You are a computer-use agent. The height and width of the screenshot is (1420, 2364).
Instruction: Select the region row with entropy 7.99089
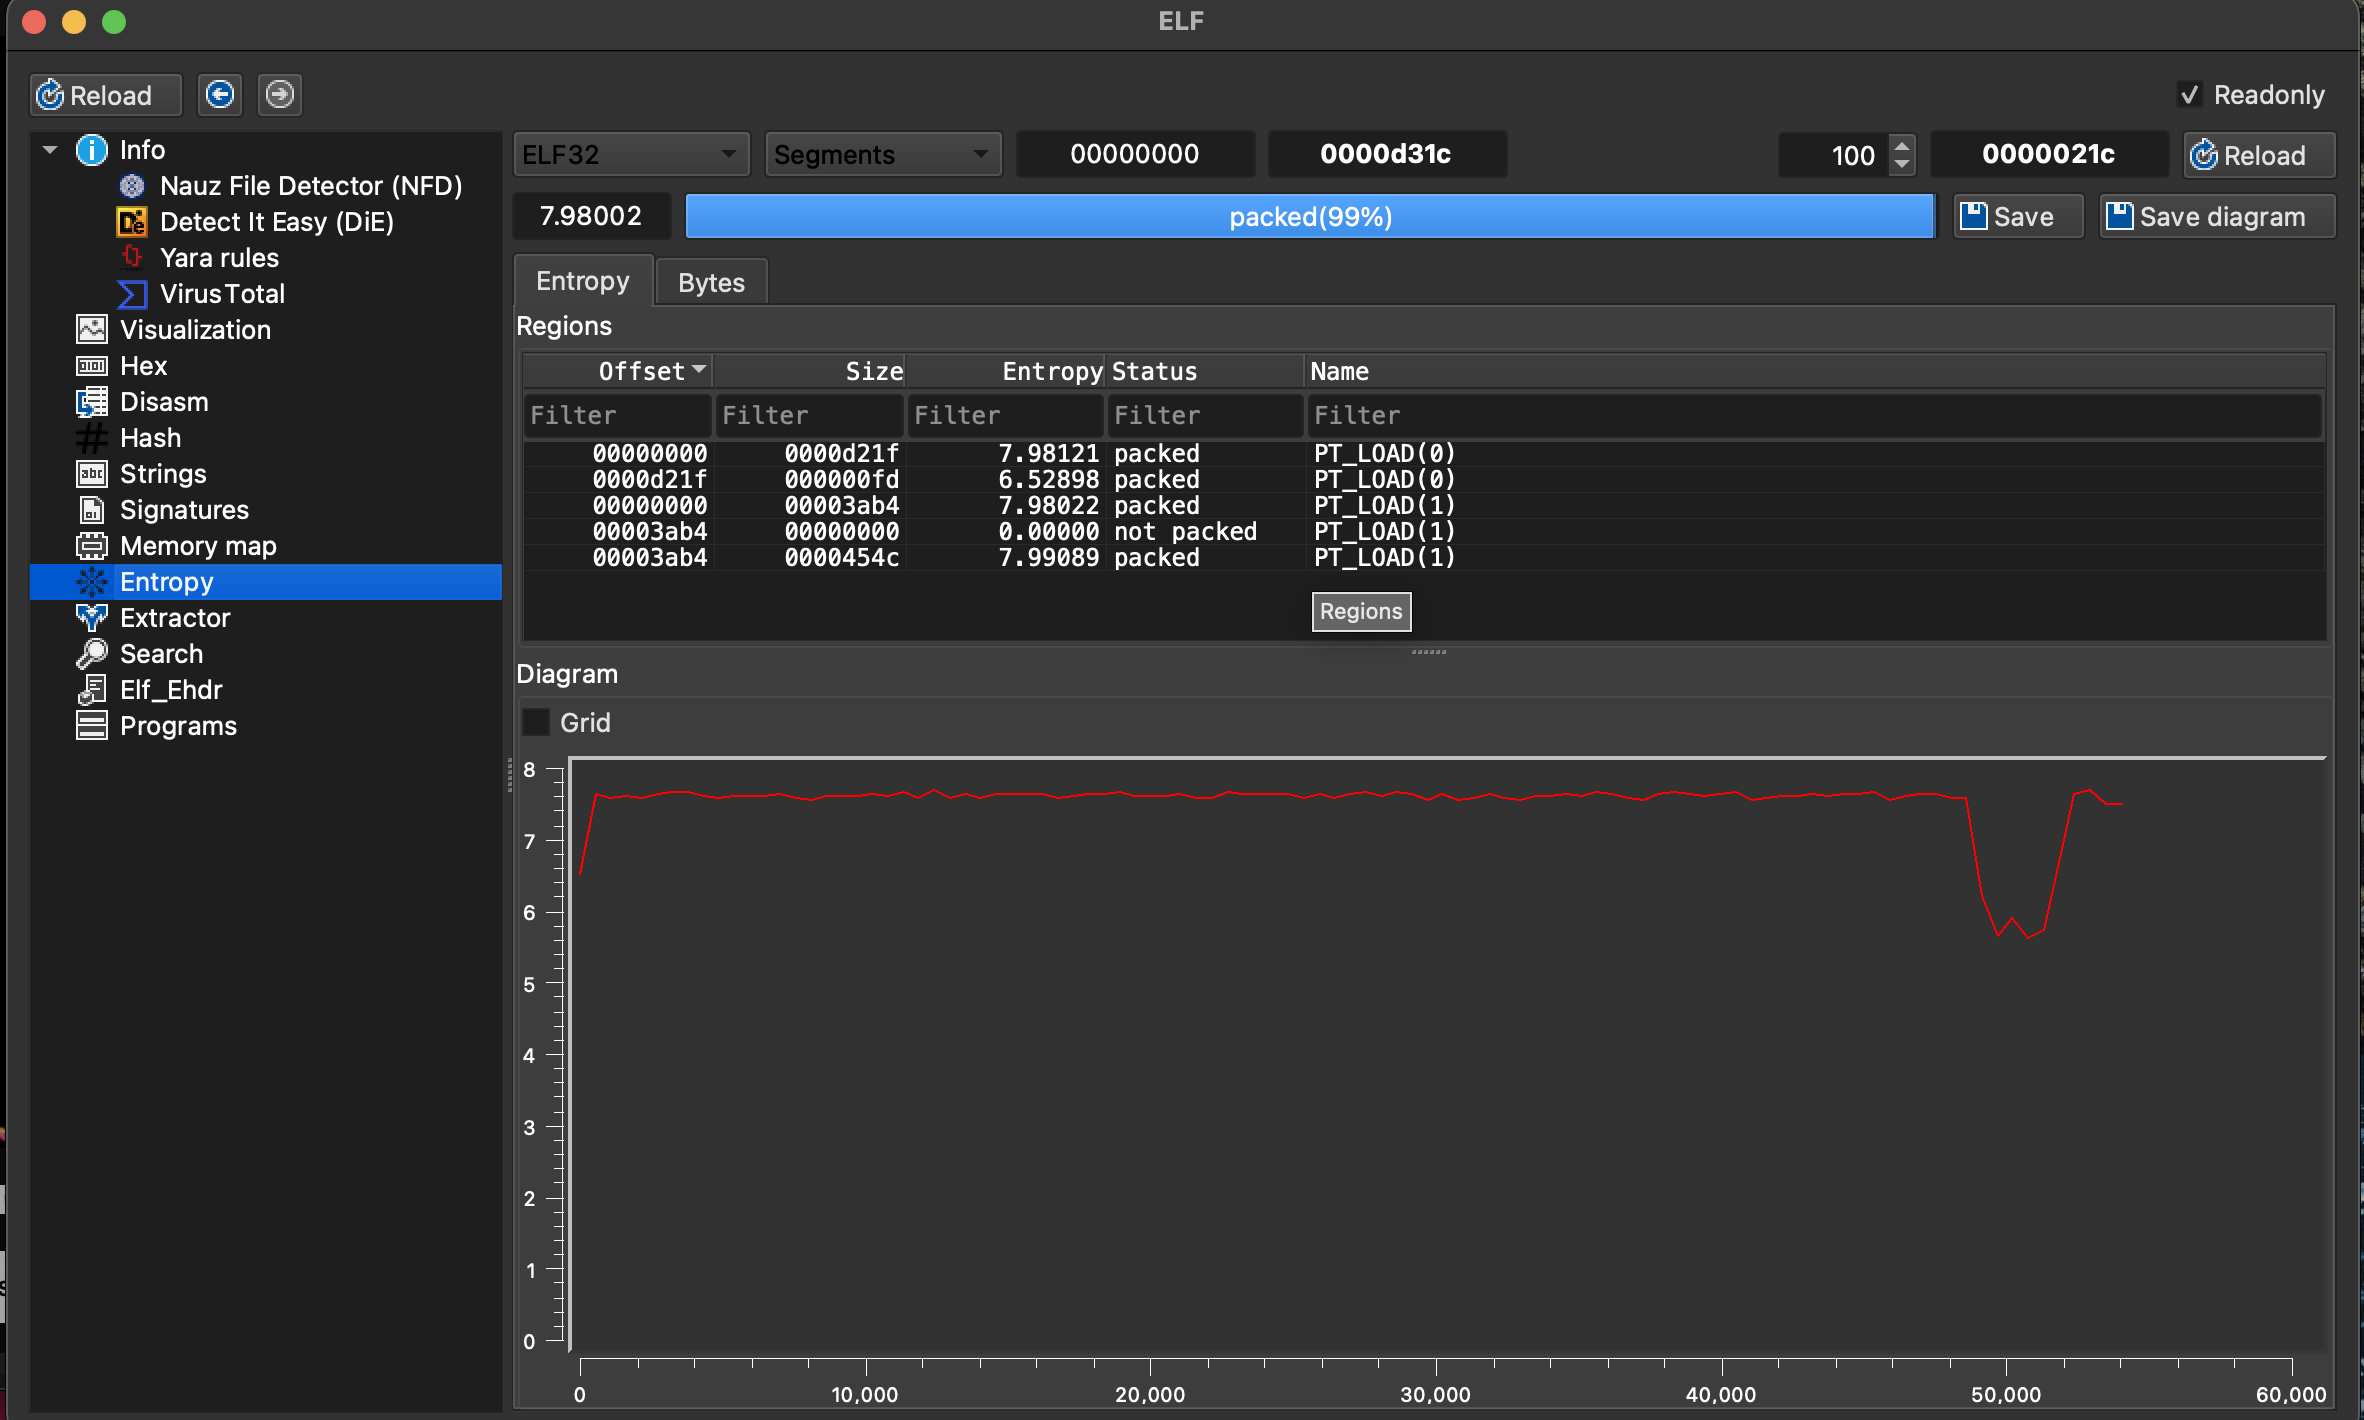point(1424,558)
